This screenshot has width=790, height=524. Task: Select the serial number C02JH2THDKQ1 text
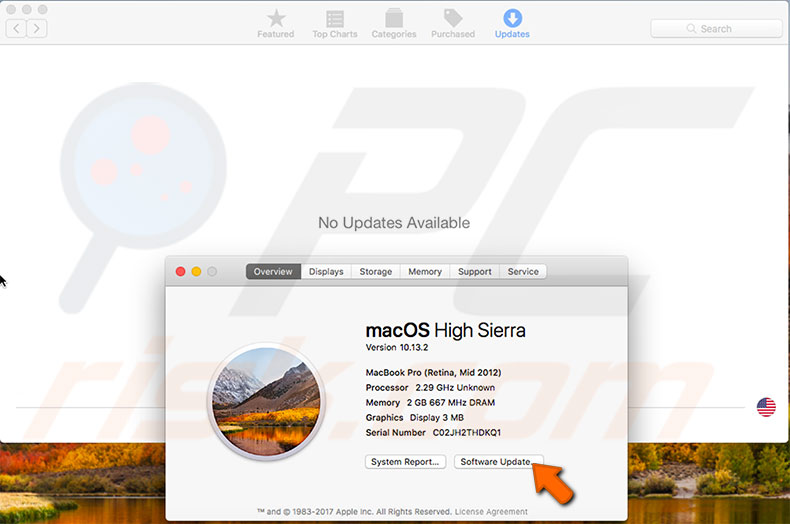[x=467, y=432]
